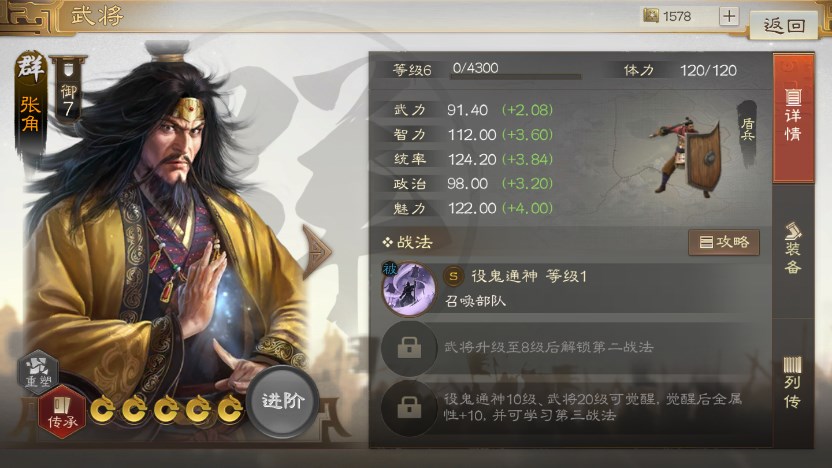Click the plus icon beside 1578
This screenshot has width=832, height=468.
(x=729, y=16)
